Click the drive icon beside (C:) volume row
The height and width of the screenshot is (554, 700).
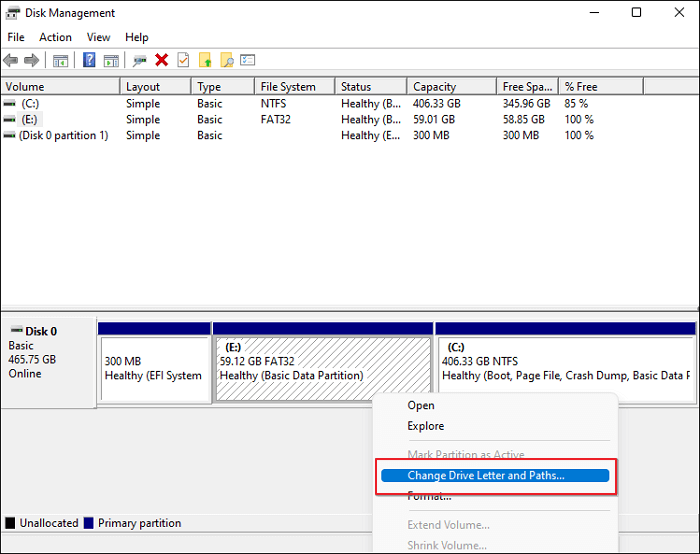9,104
